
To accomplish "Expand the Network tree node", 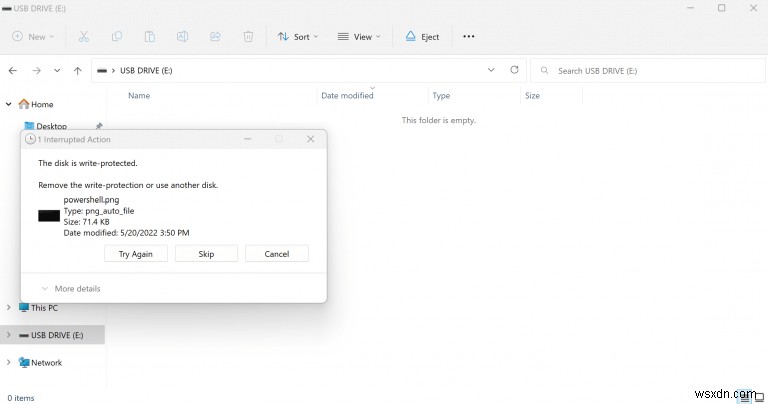I will click(x=8, y=362).
